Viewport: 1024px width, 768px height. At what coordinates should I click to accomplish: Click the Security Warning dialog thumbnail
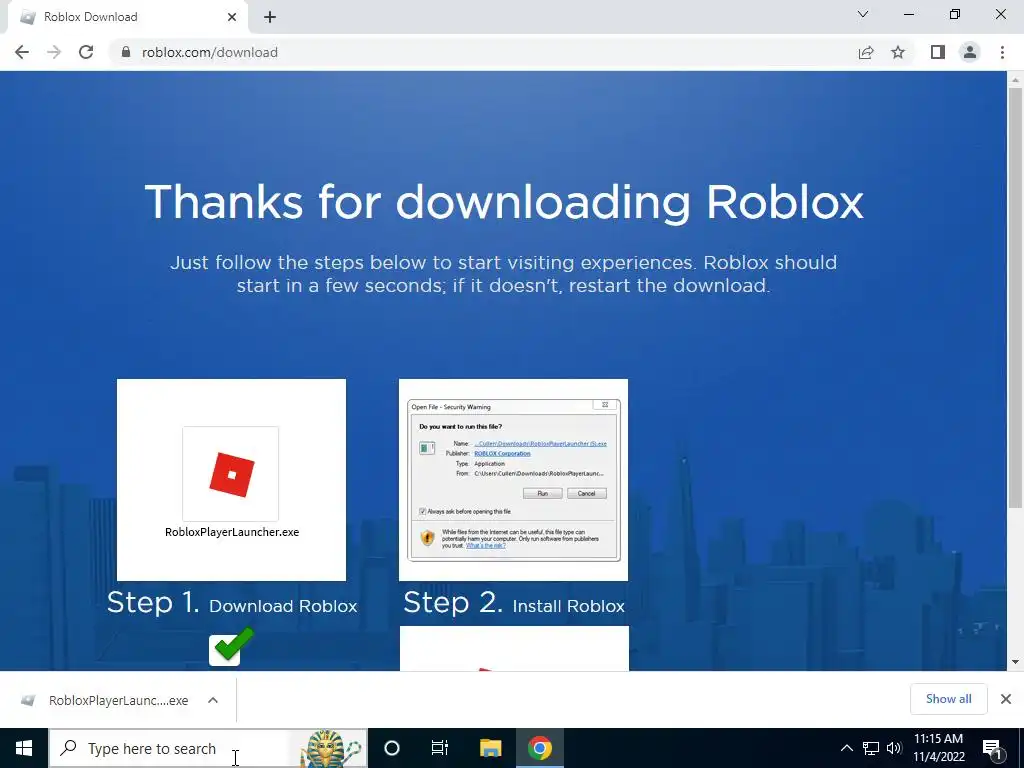[513, 479]
